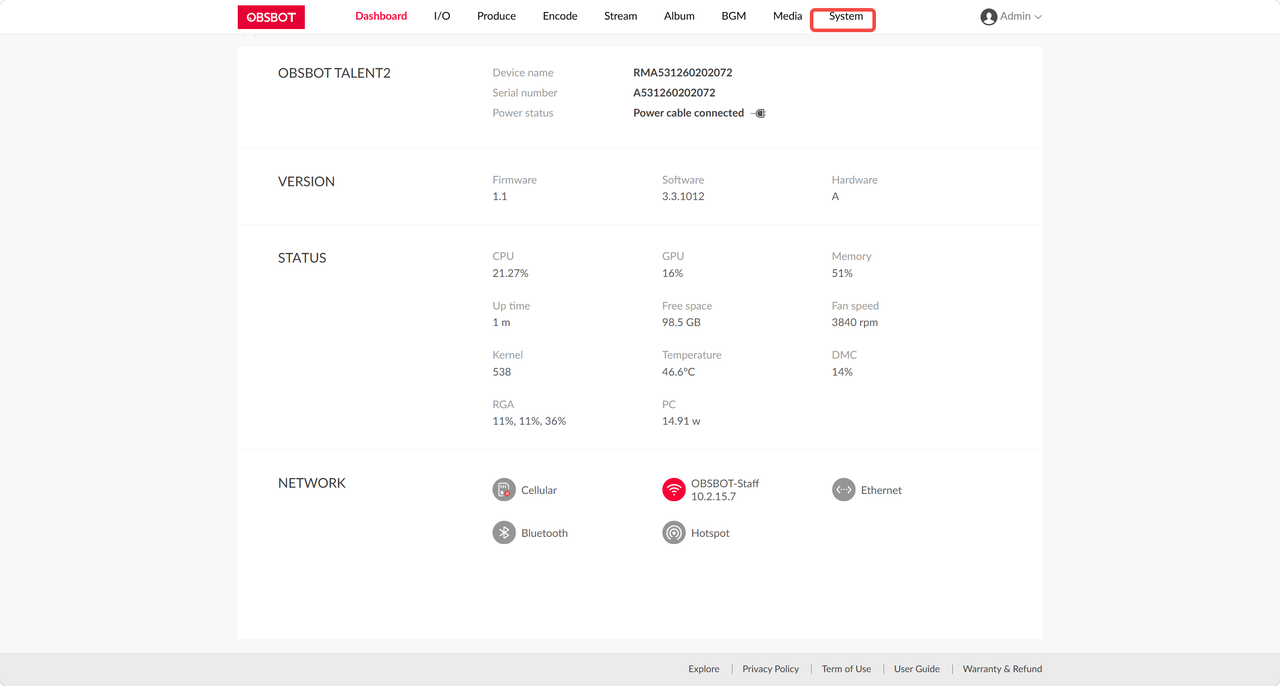
Task: Click the power plug icon
Action: pyautogui.click(x=759, y=113)
